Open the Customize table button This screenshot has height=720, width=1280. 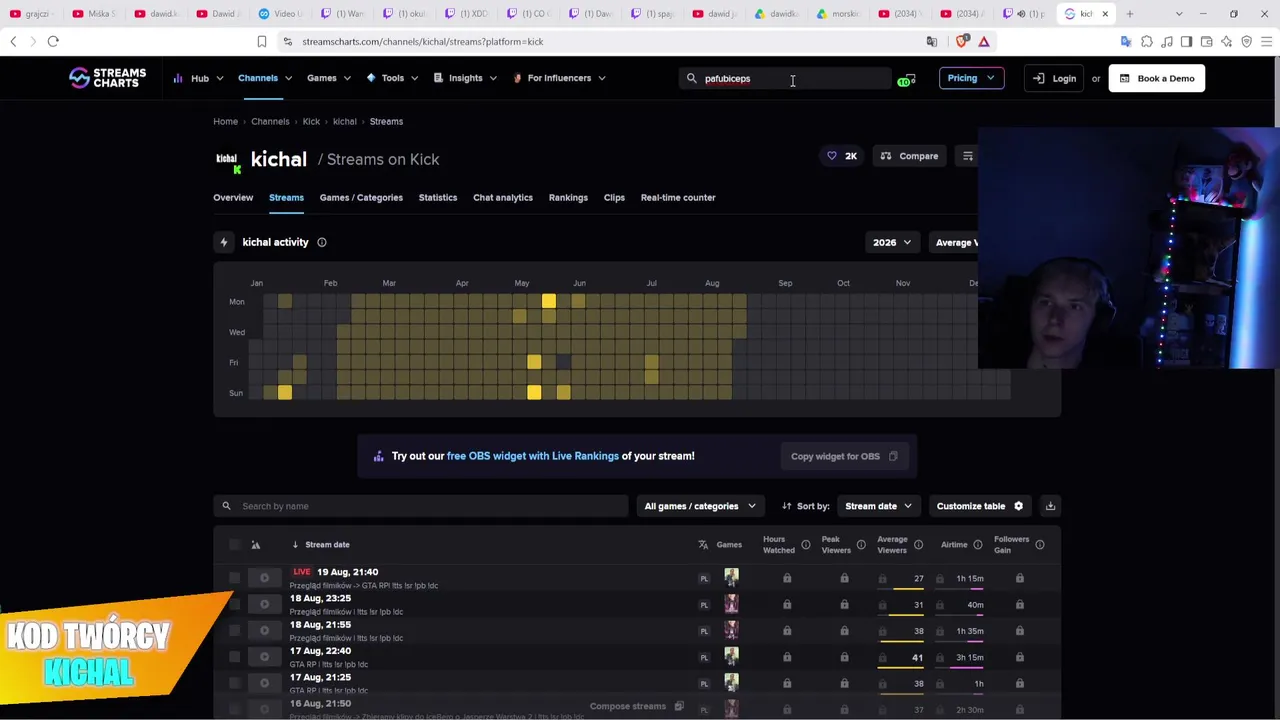980,506
